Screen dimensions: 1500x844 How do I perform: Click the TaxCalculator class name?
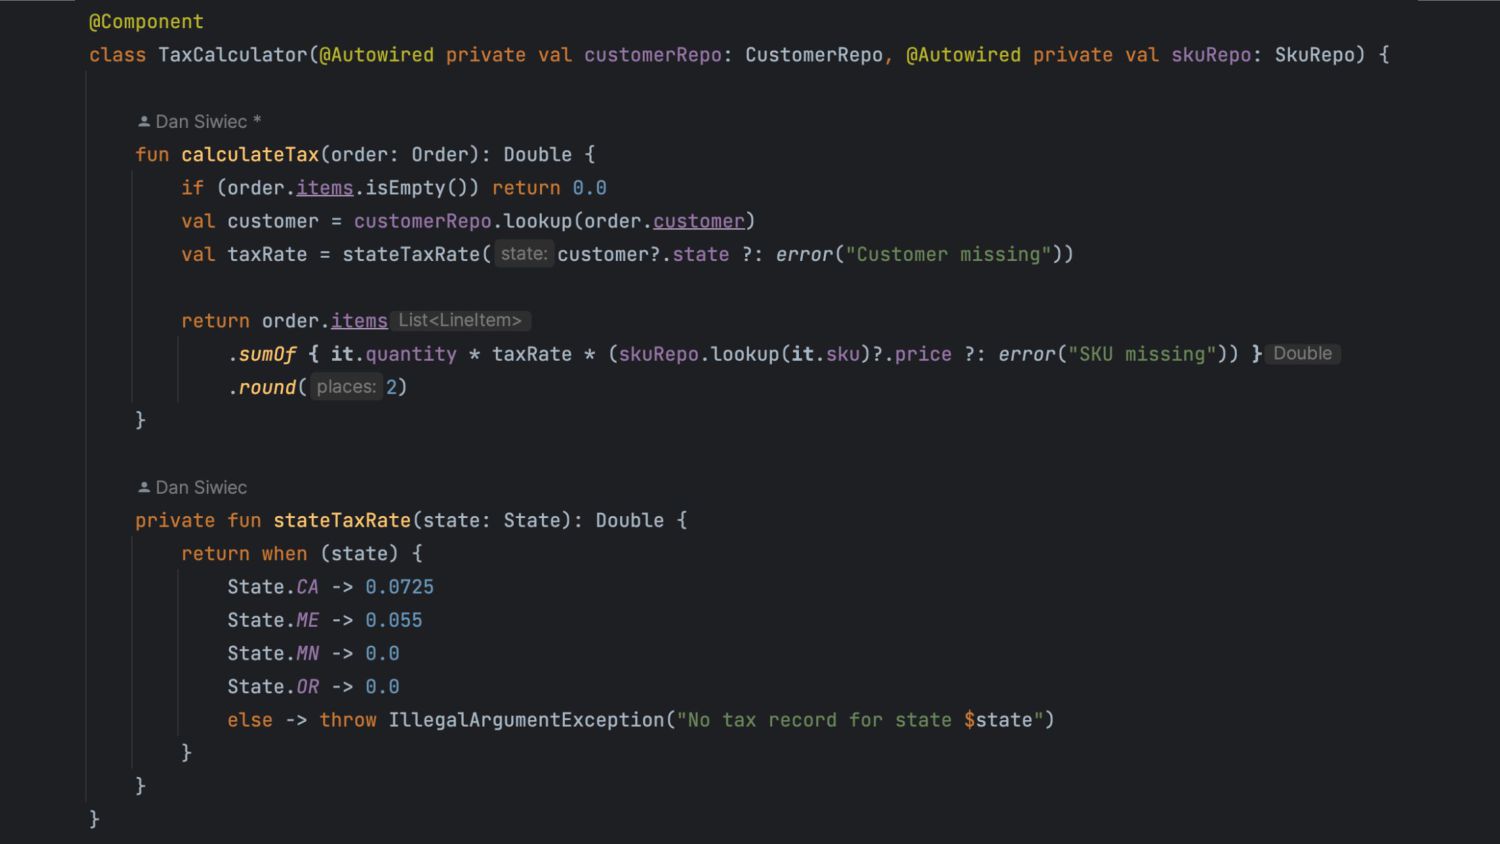(x=233, y=55)
